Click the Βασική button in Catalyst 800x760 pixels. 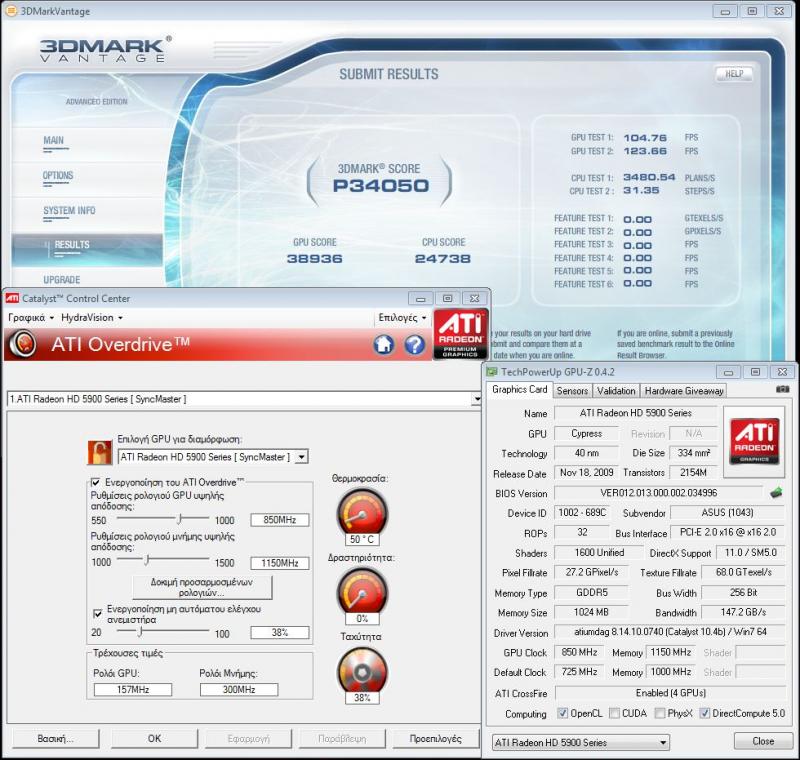(56, 738)
